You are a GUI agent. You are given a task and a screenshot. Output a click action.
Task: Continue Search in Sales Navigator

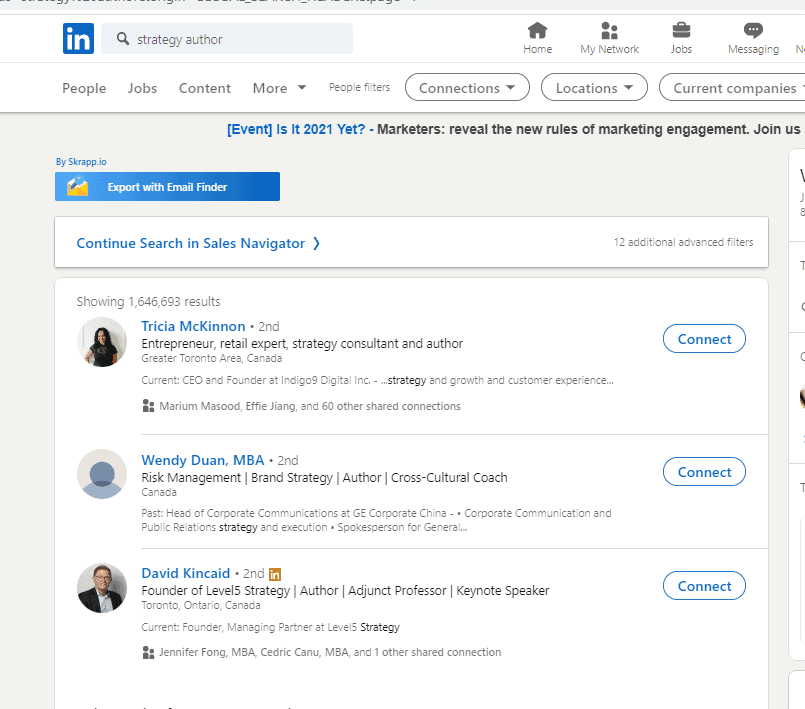[x=198, y=243]
